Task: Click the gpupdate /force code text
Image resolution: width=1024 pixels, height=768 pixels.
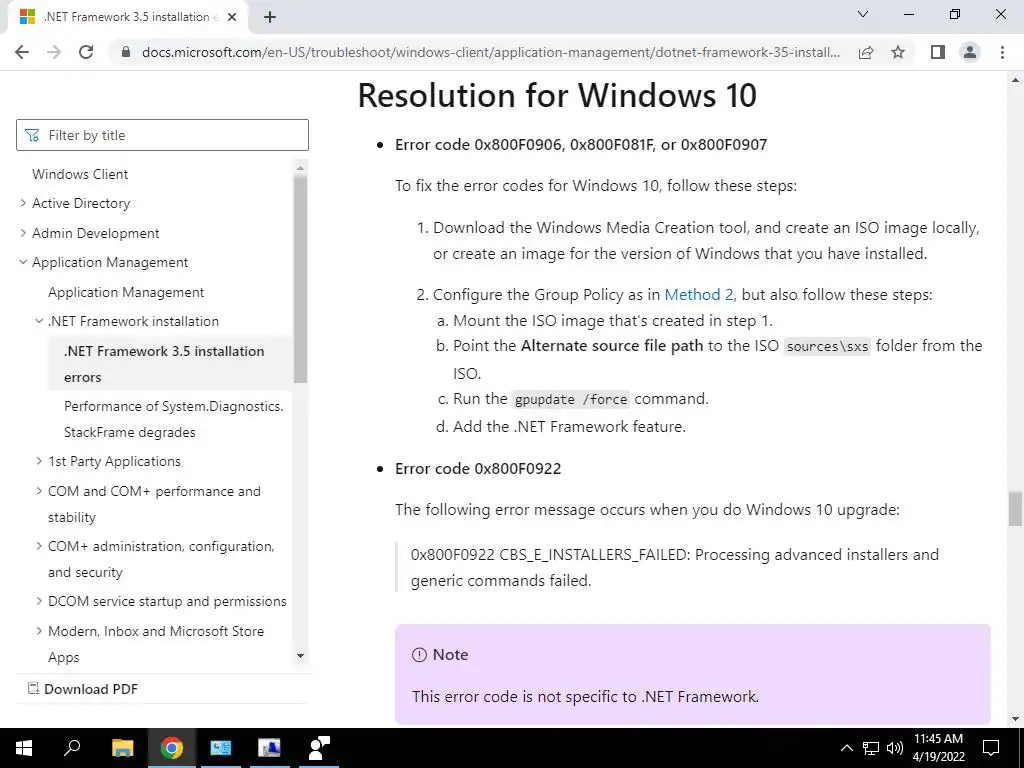Action: 571,400
